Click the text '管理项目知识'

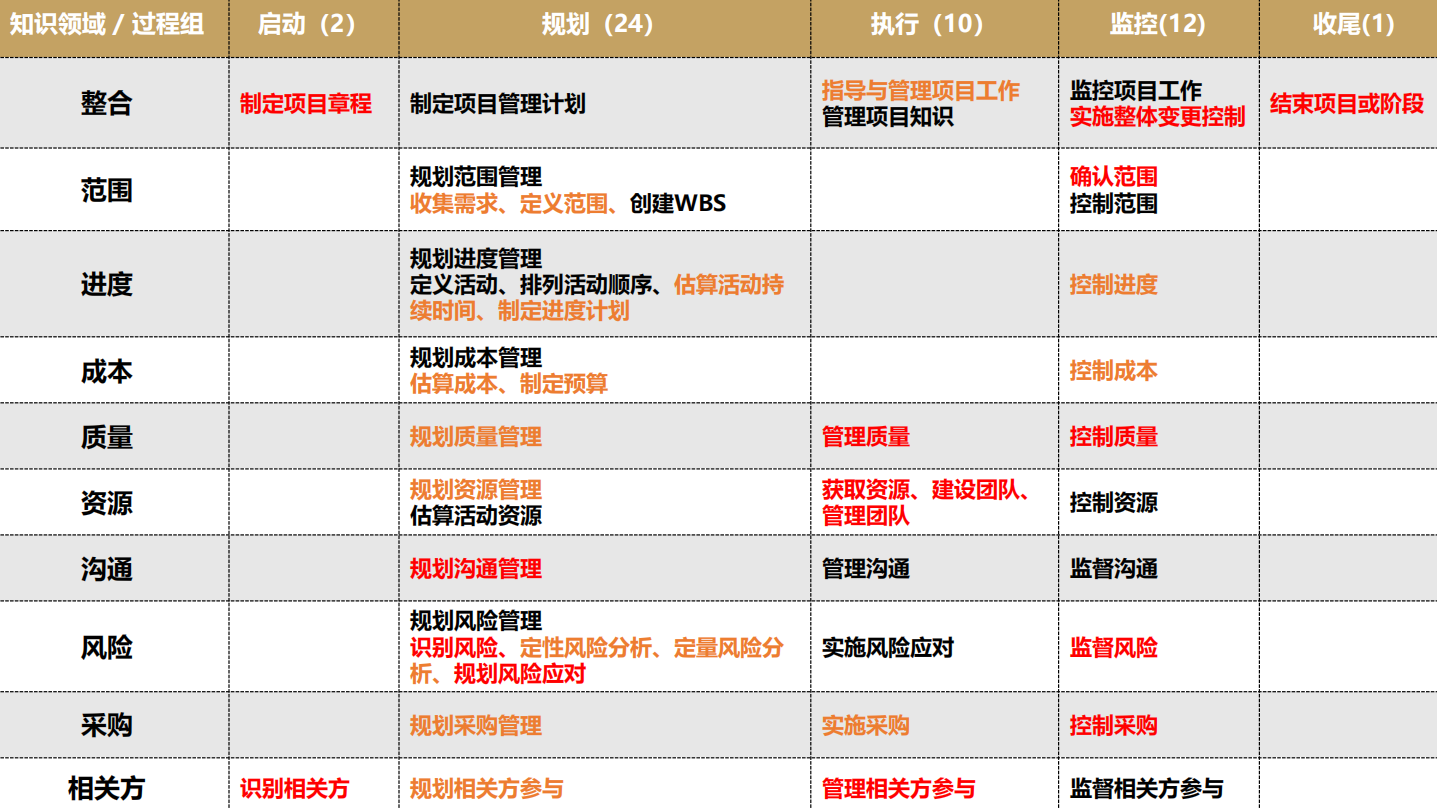pos(887,117)
